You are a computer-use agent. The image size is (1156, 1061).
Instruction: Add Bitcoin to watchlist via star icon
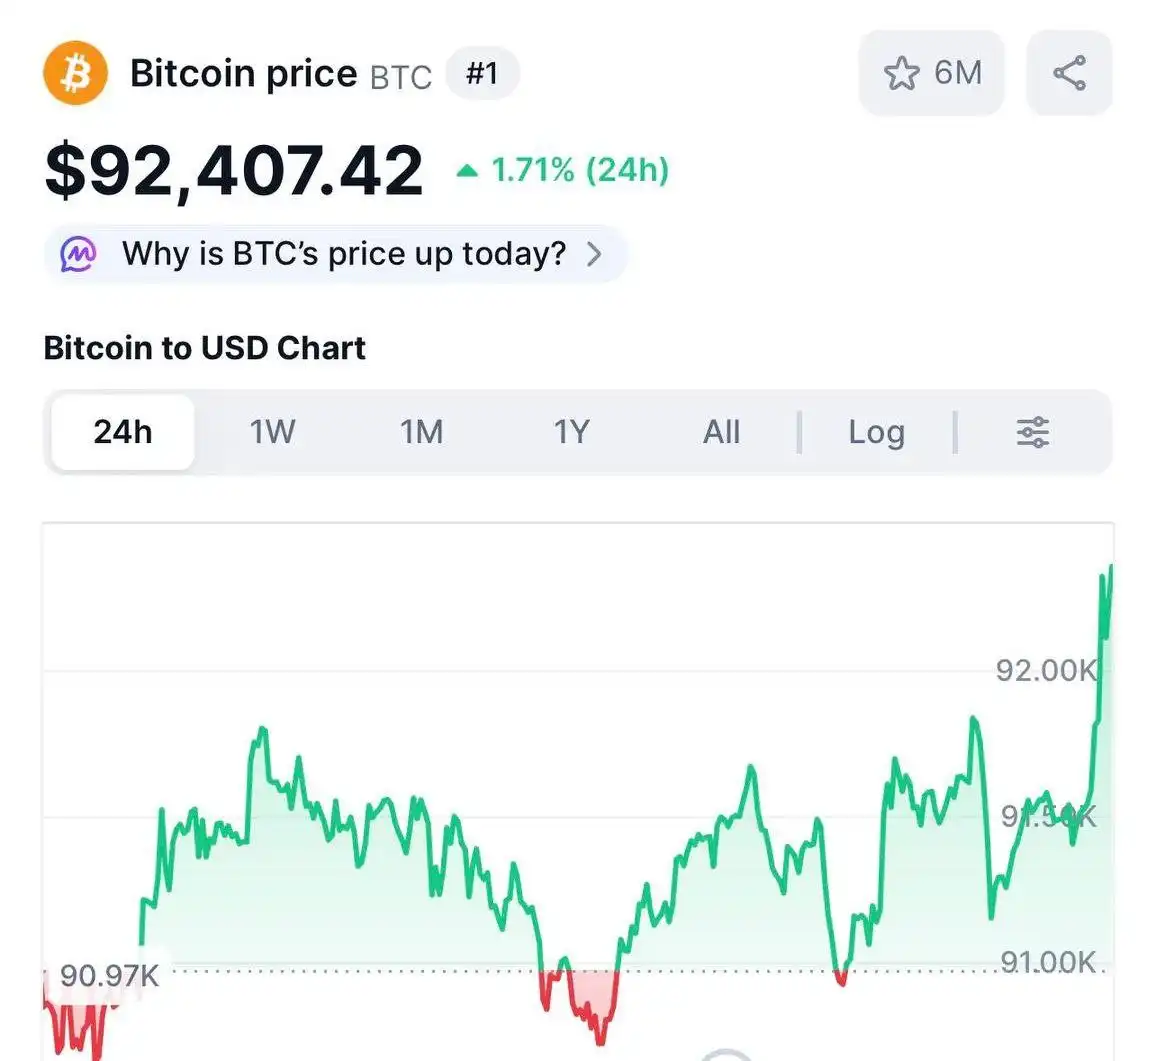(x=903, y=72)
